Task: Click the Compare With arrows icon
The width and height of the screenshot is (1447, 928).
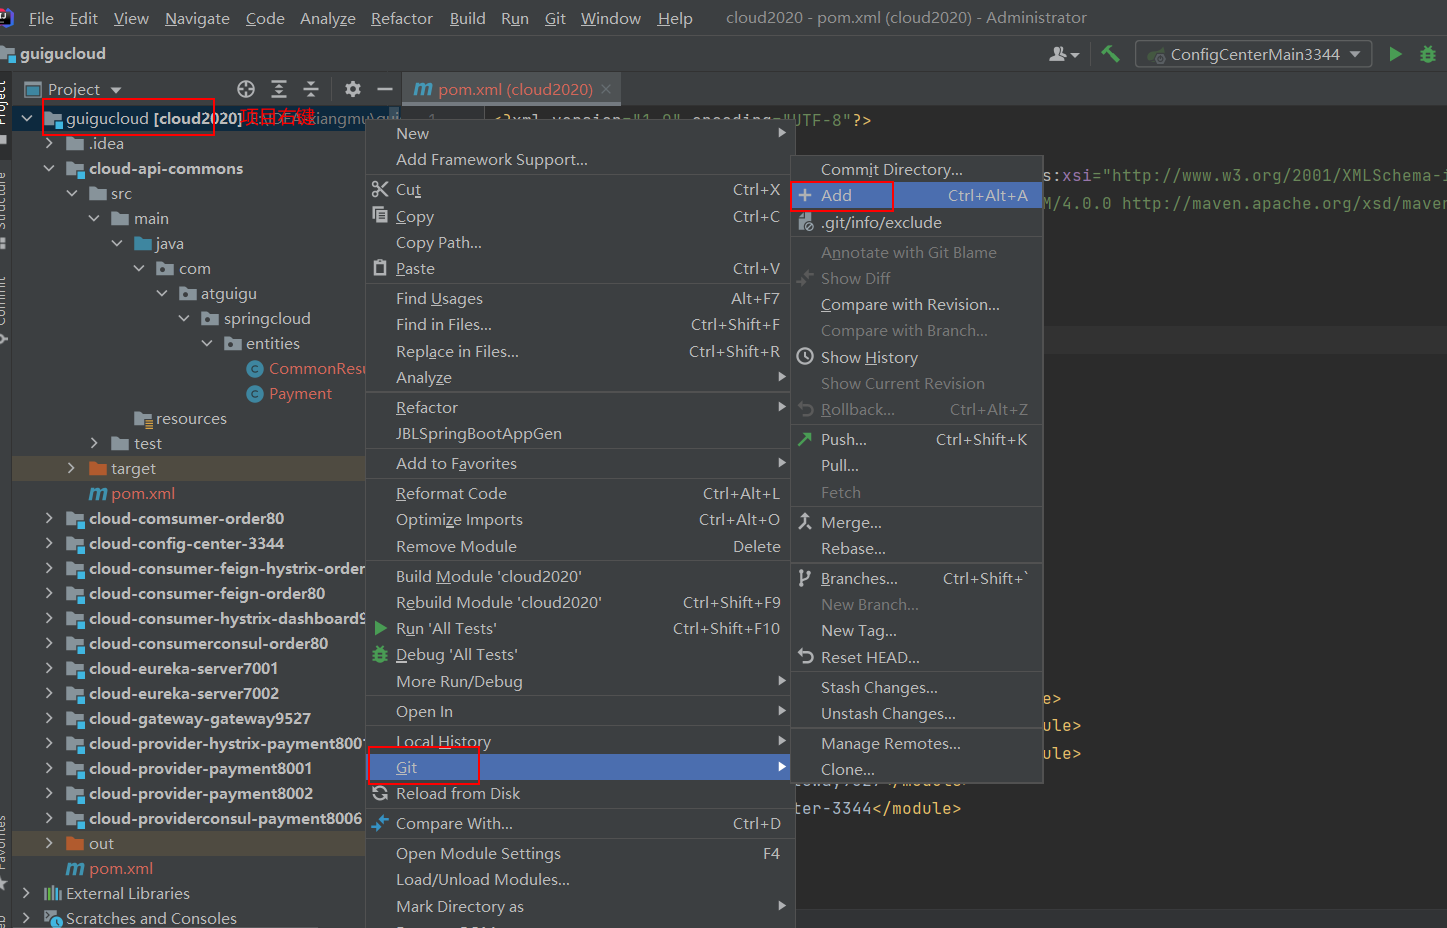Action: [380, 823]
